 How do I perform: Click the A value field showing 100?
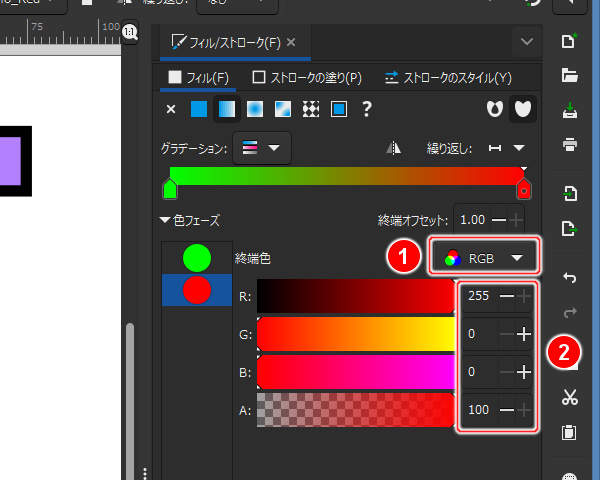click(x=479, y=410)
